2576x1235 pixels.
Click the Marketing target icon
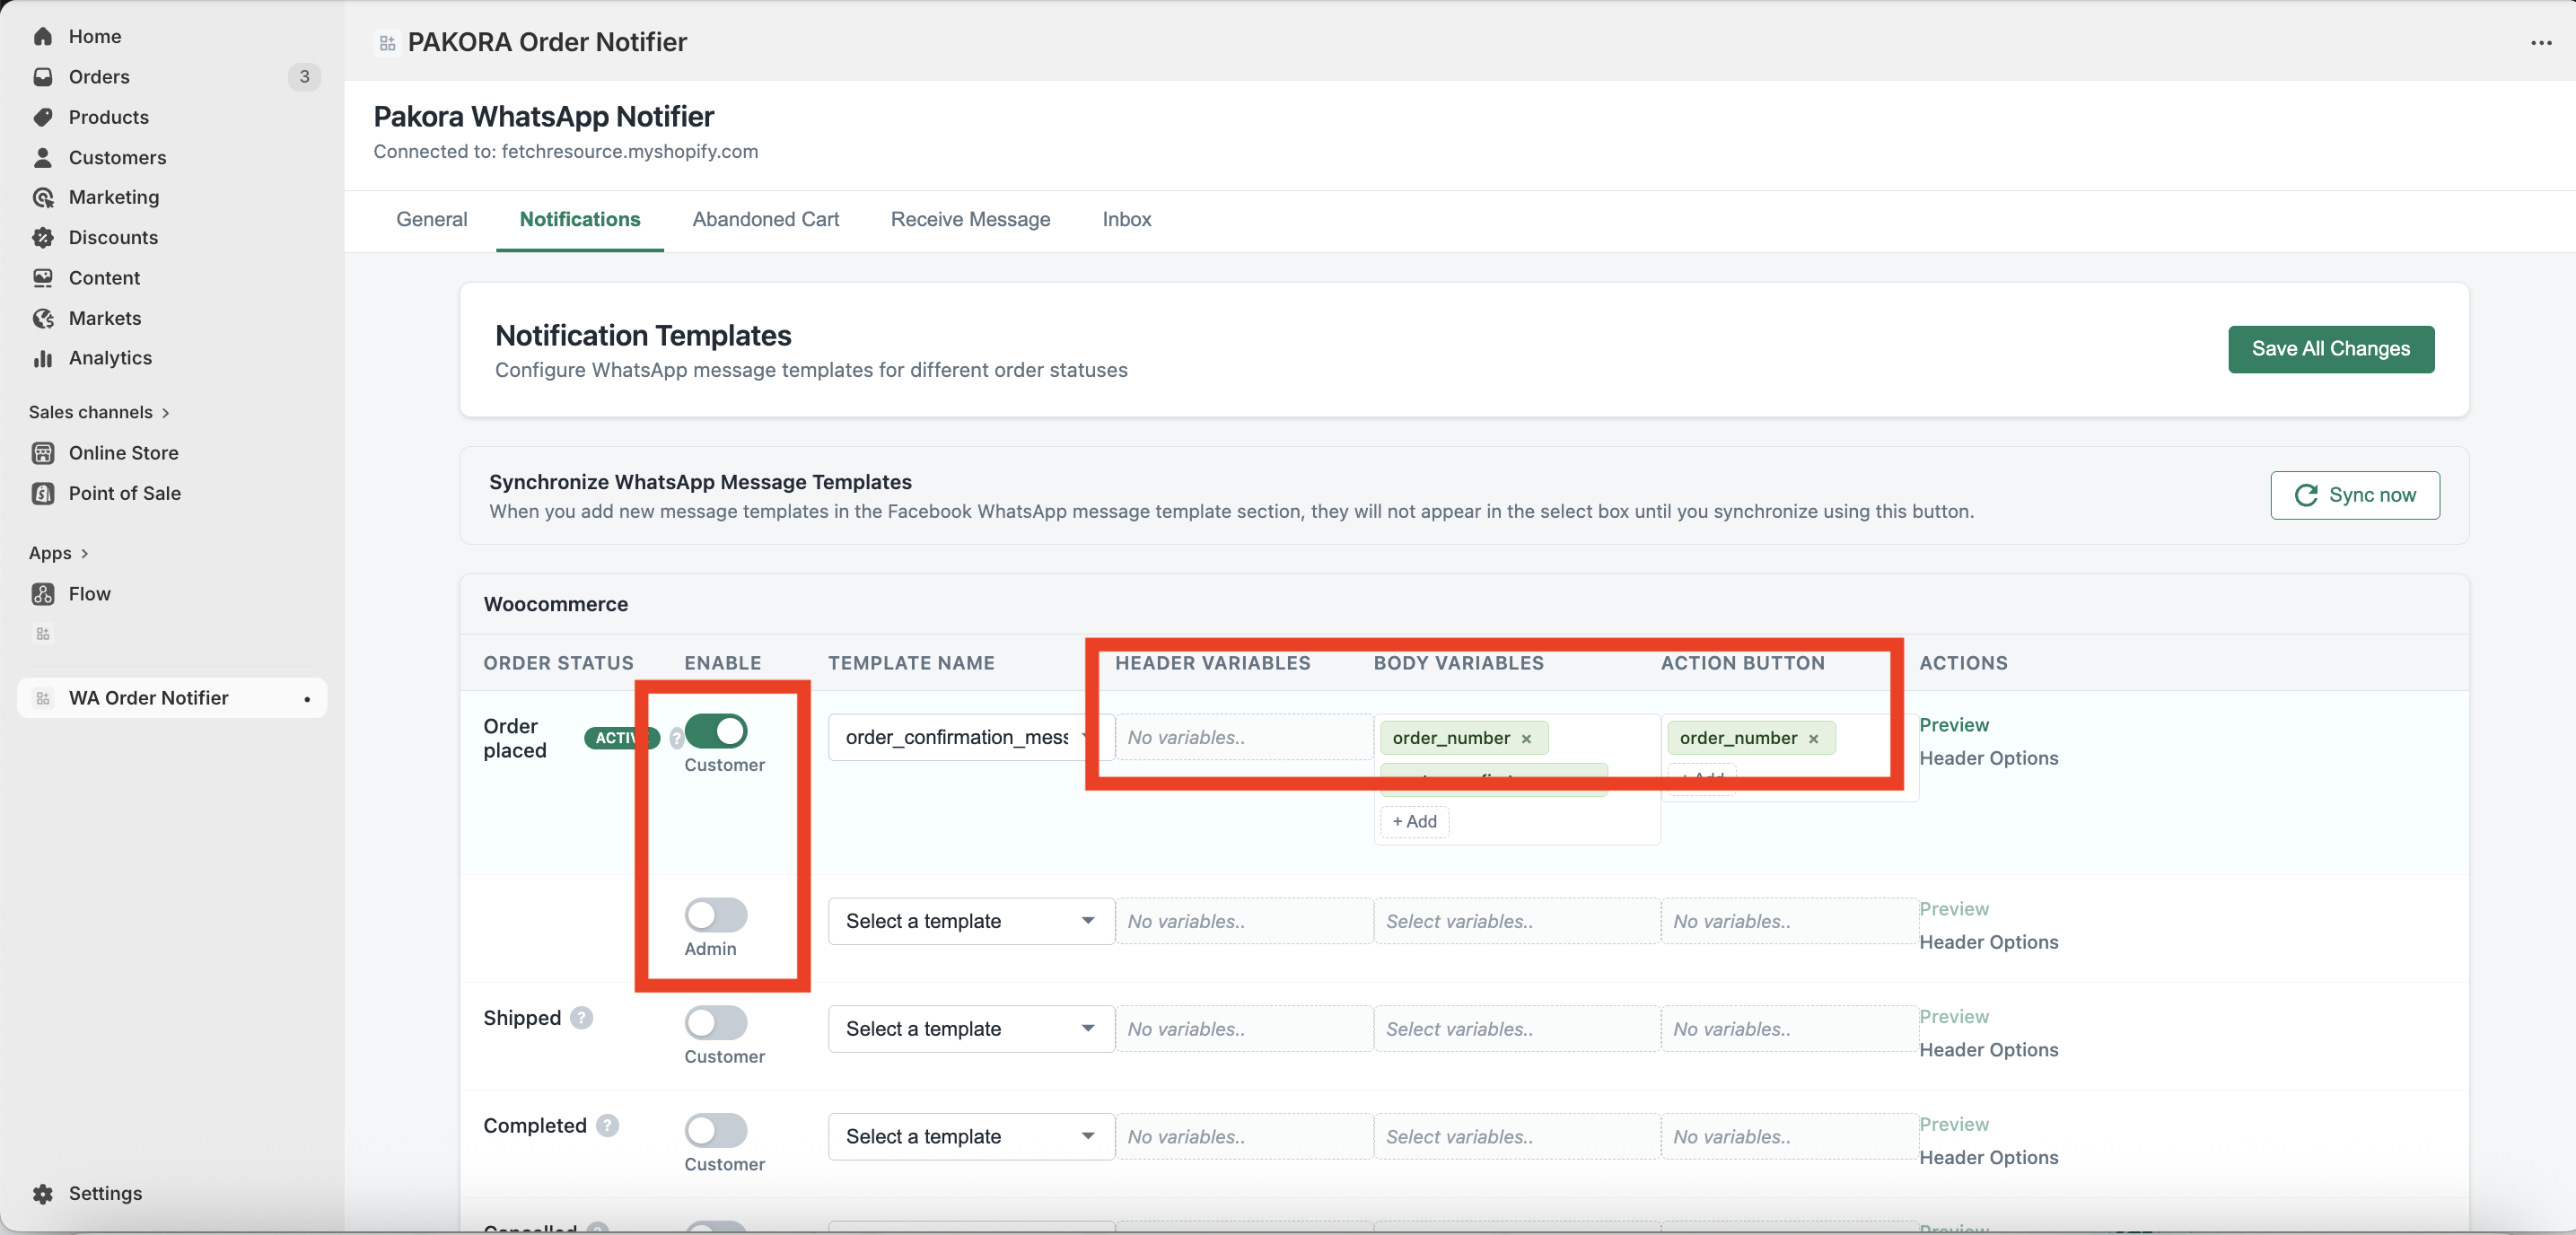click(x=42, y=197)
